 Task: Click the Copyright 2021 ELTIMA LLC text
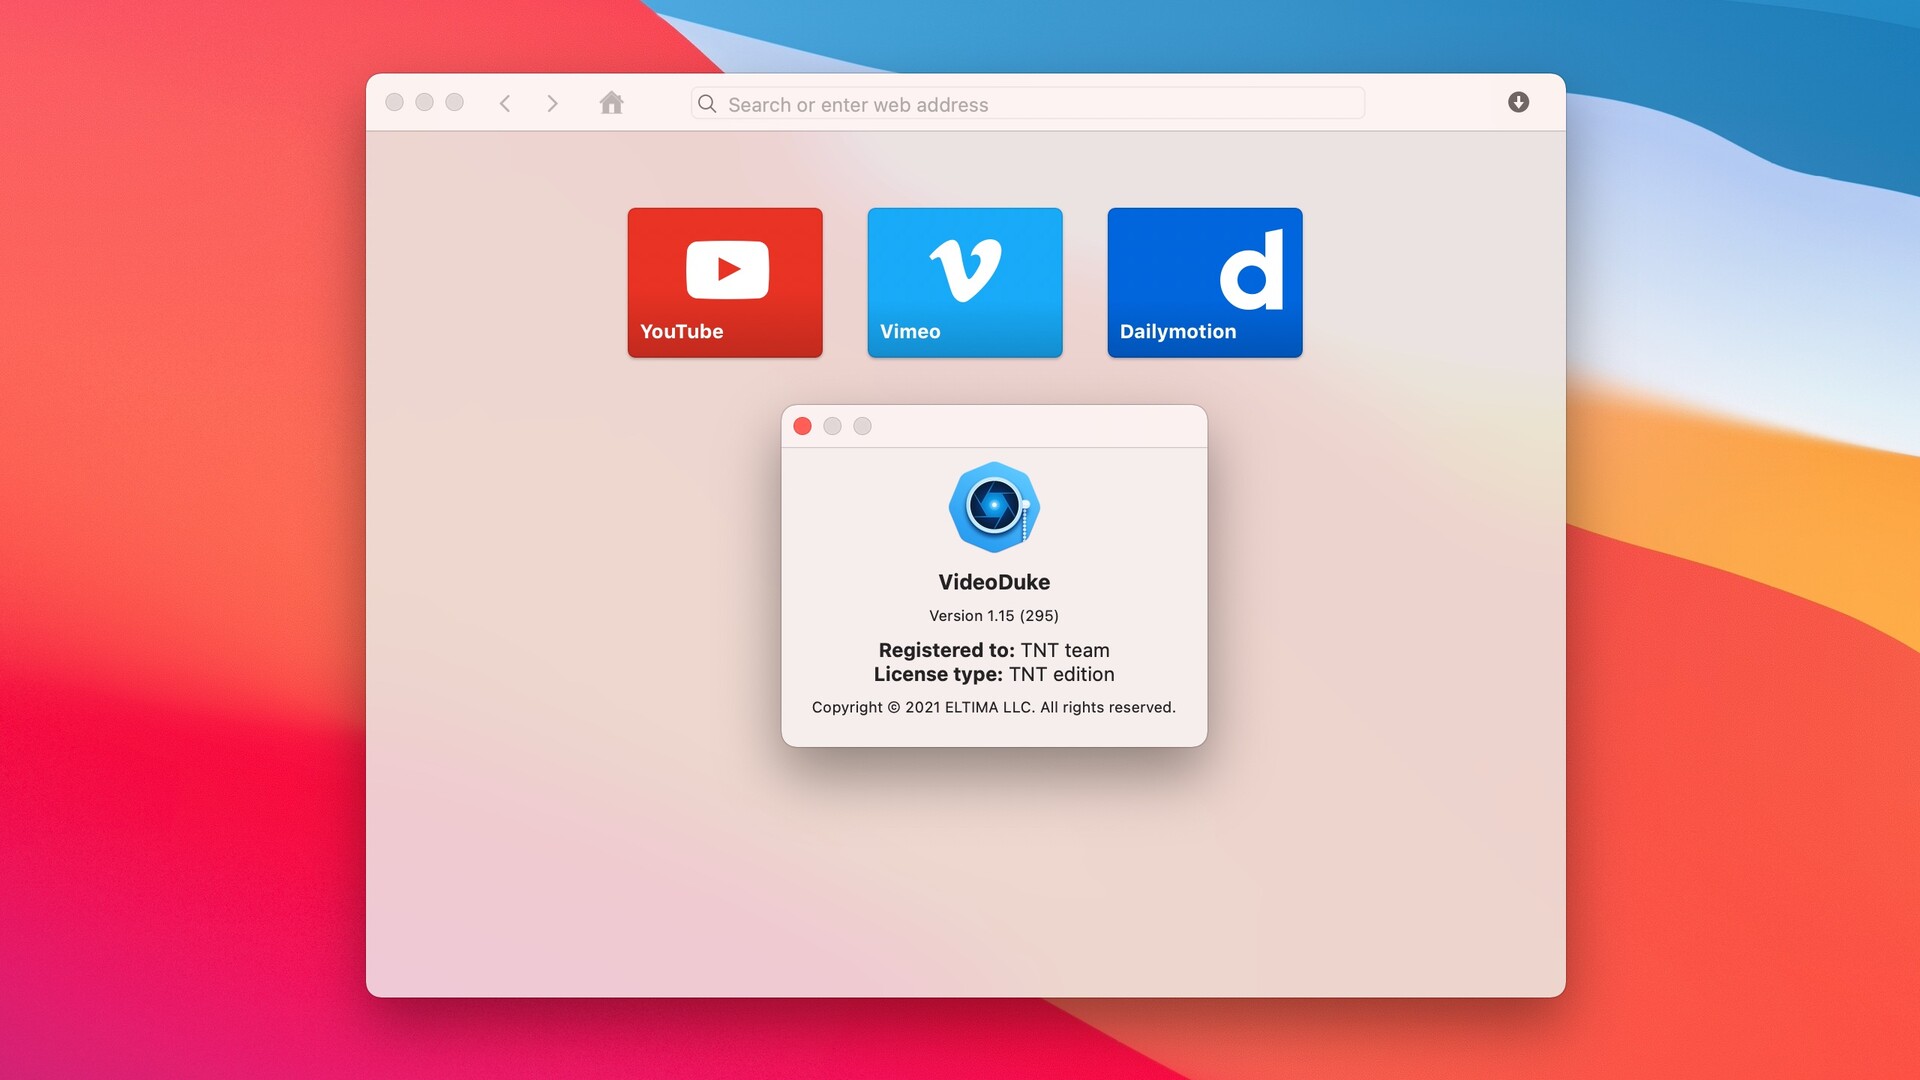point(994,707)
